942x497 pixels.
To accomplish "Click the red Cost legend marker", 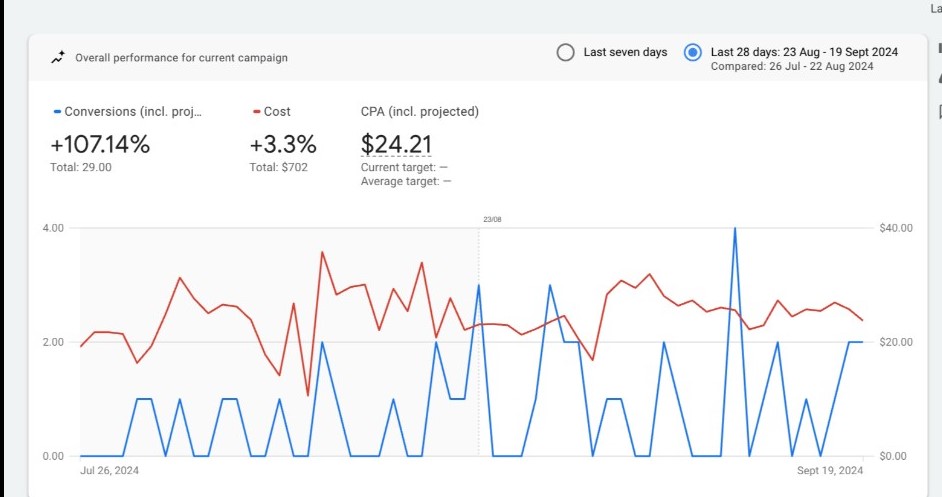I will (x=257, y=112).
